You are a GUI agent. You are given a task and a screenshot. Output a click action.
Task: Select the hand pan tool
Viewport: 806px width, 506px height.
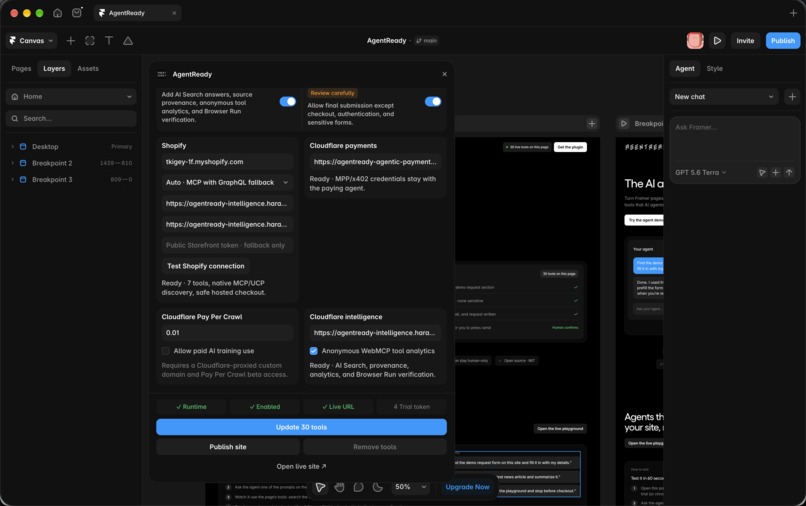coord(339,487)
